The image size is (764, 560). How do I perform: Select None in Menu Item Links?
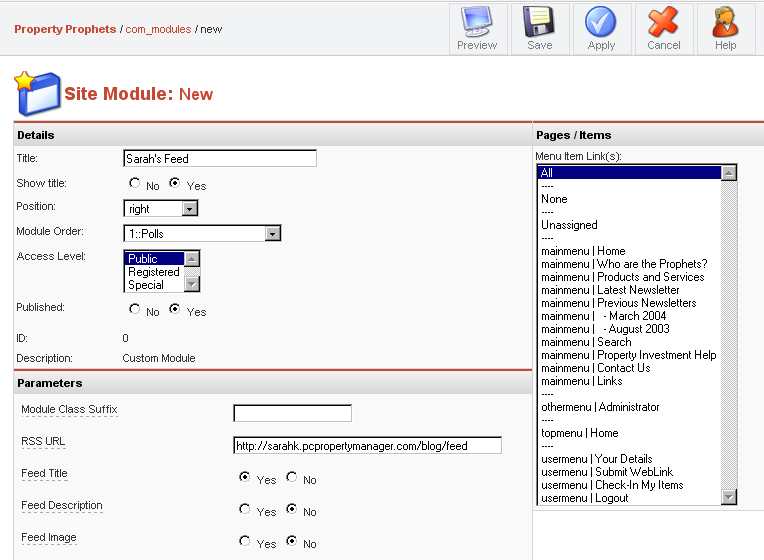coord(630,199)
